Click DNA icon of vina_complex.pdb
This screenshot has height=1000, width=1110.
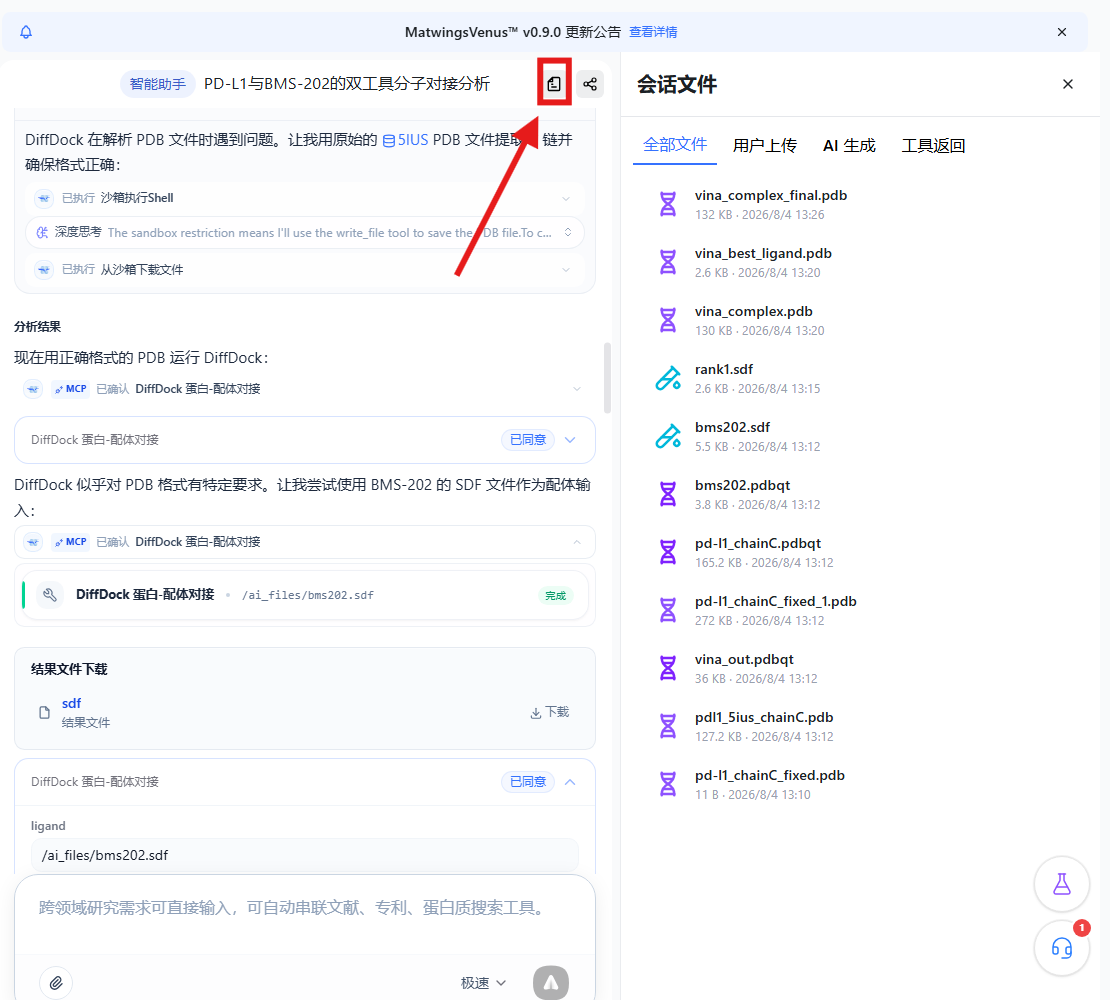click(668, 321)
